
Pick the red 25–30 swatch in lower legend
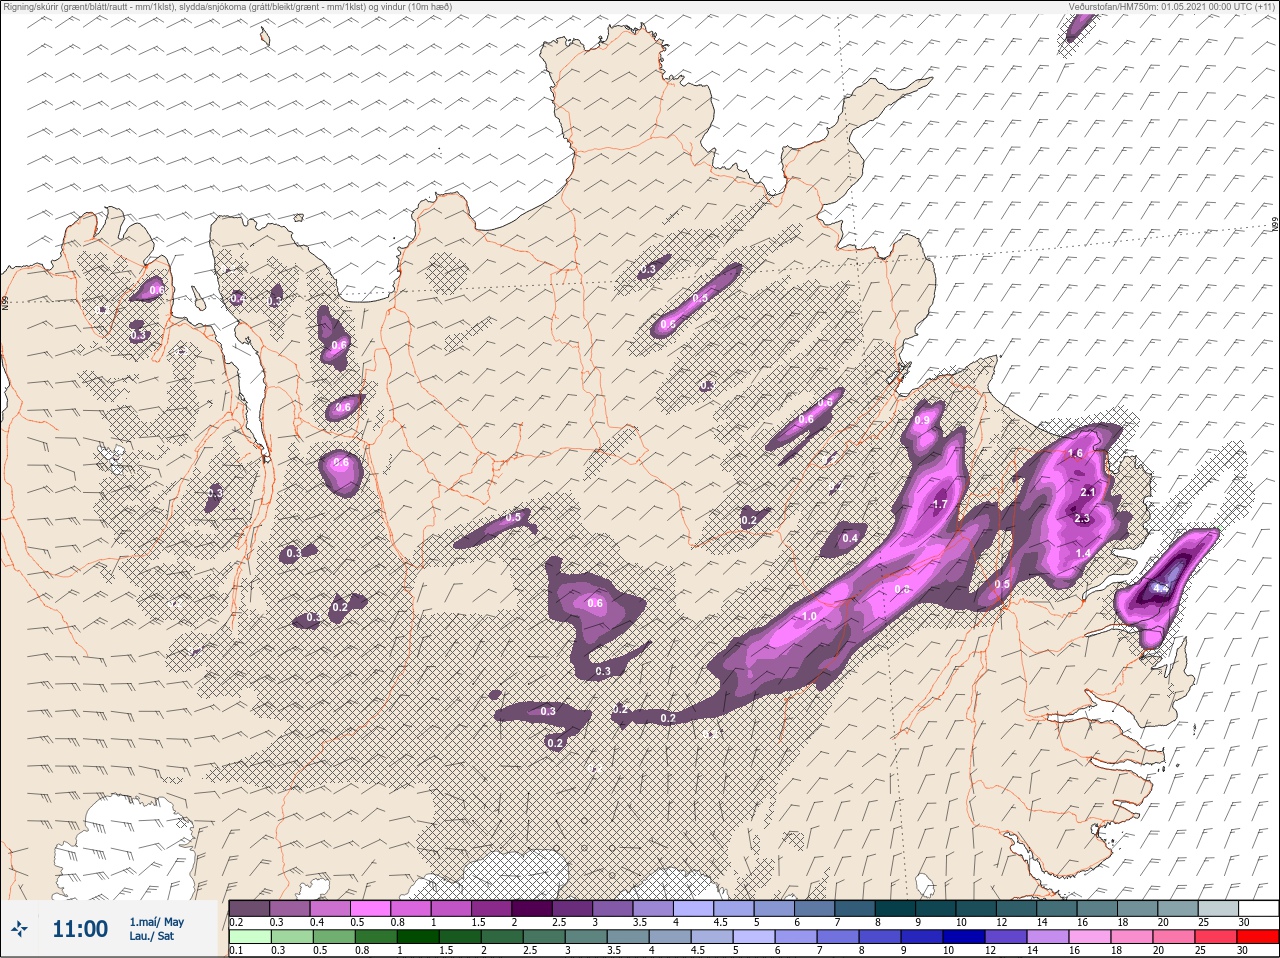[x=1258, y=937]
